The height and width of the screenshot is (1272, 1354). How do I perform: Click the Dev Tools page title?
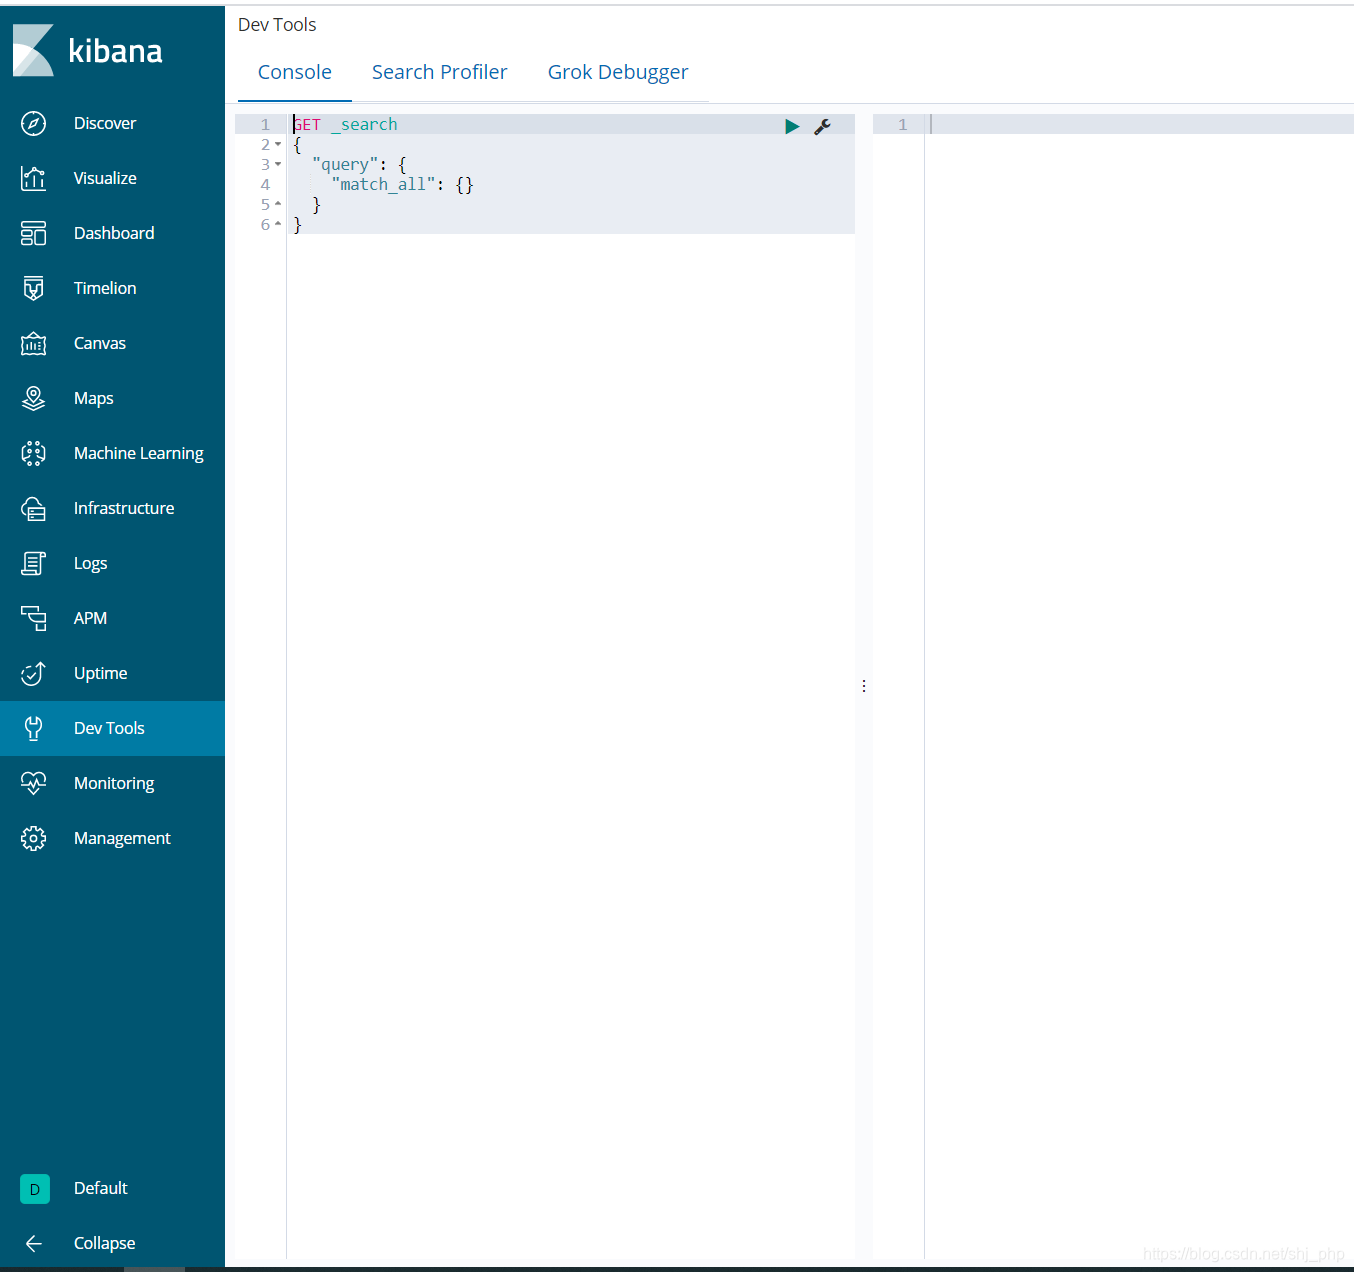(277, 25)
